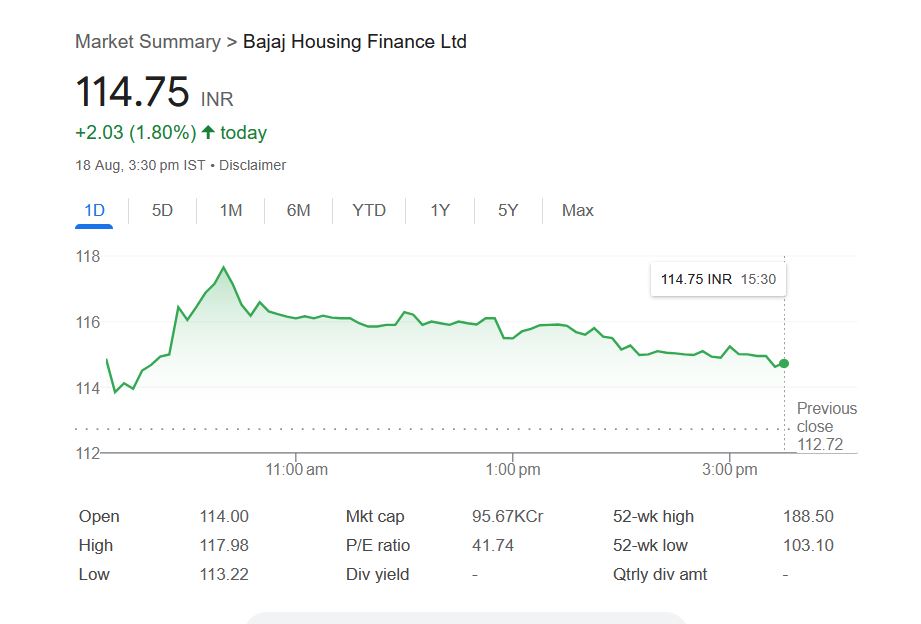The height and width of the screenshot is (624, 921).
Task: Click the green up-arrow beside today
Action: (208, 132)
